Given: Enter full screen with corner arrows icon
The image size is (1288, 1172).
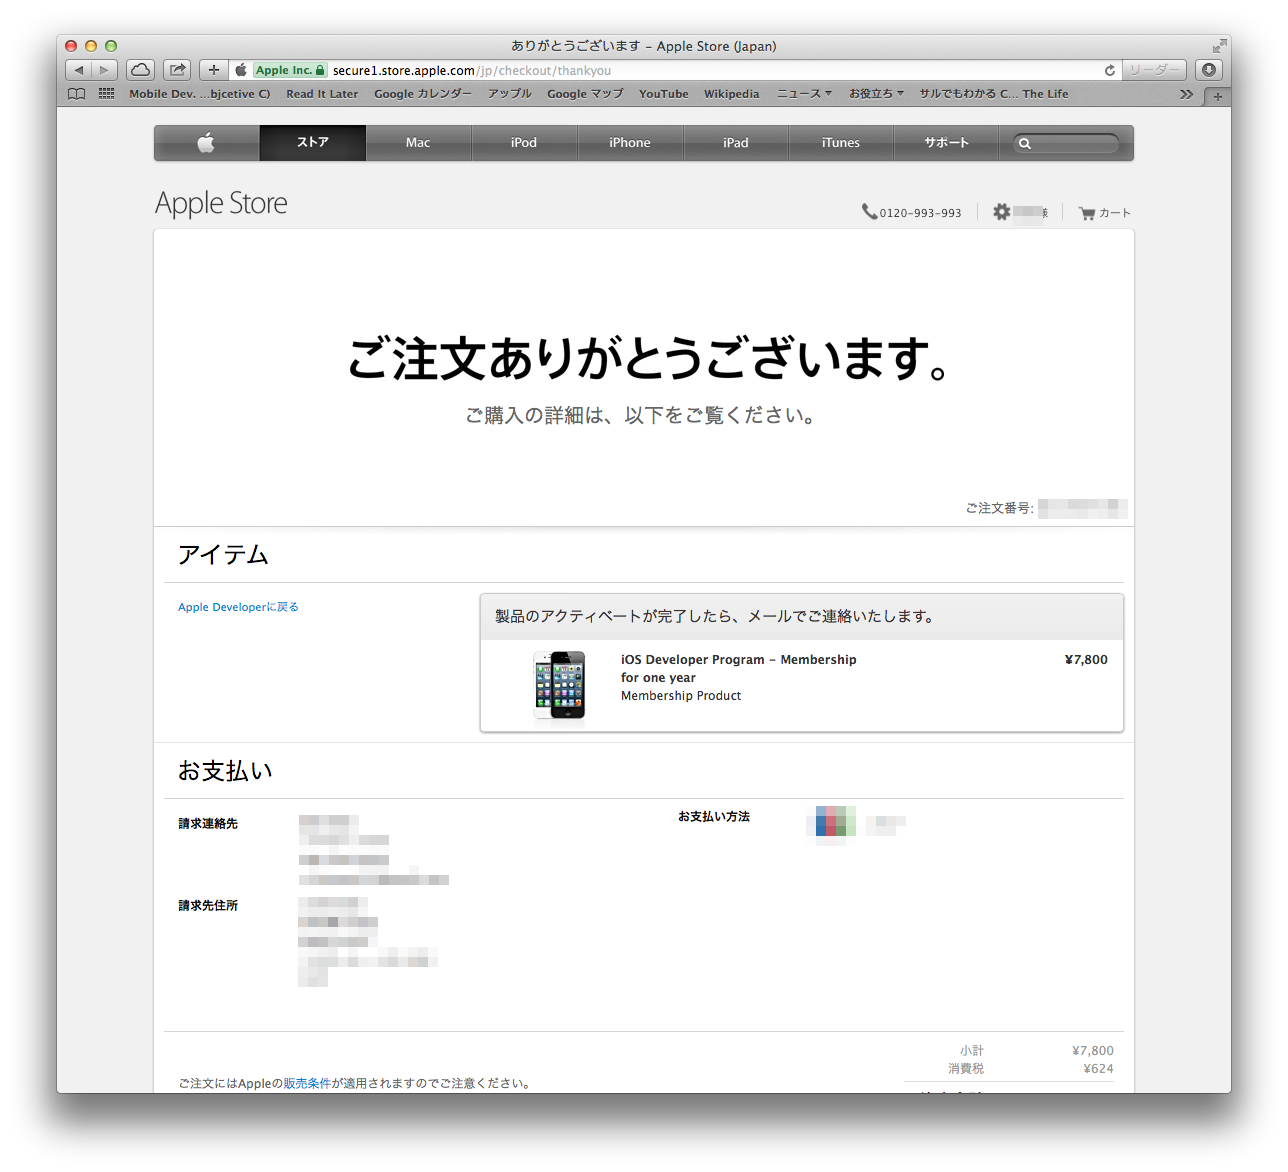Looking at the screenshot, I should pyautogui.click(x=1219, y=46).
